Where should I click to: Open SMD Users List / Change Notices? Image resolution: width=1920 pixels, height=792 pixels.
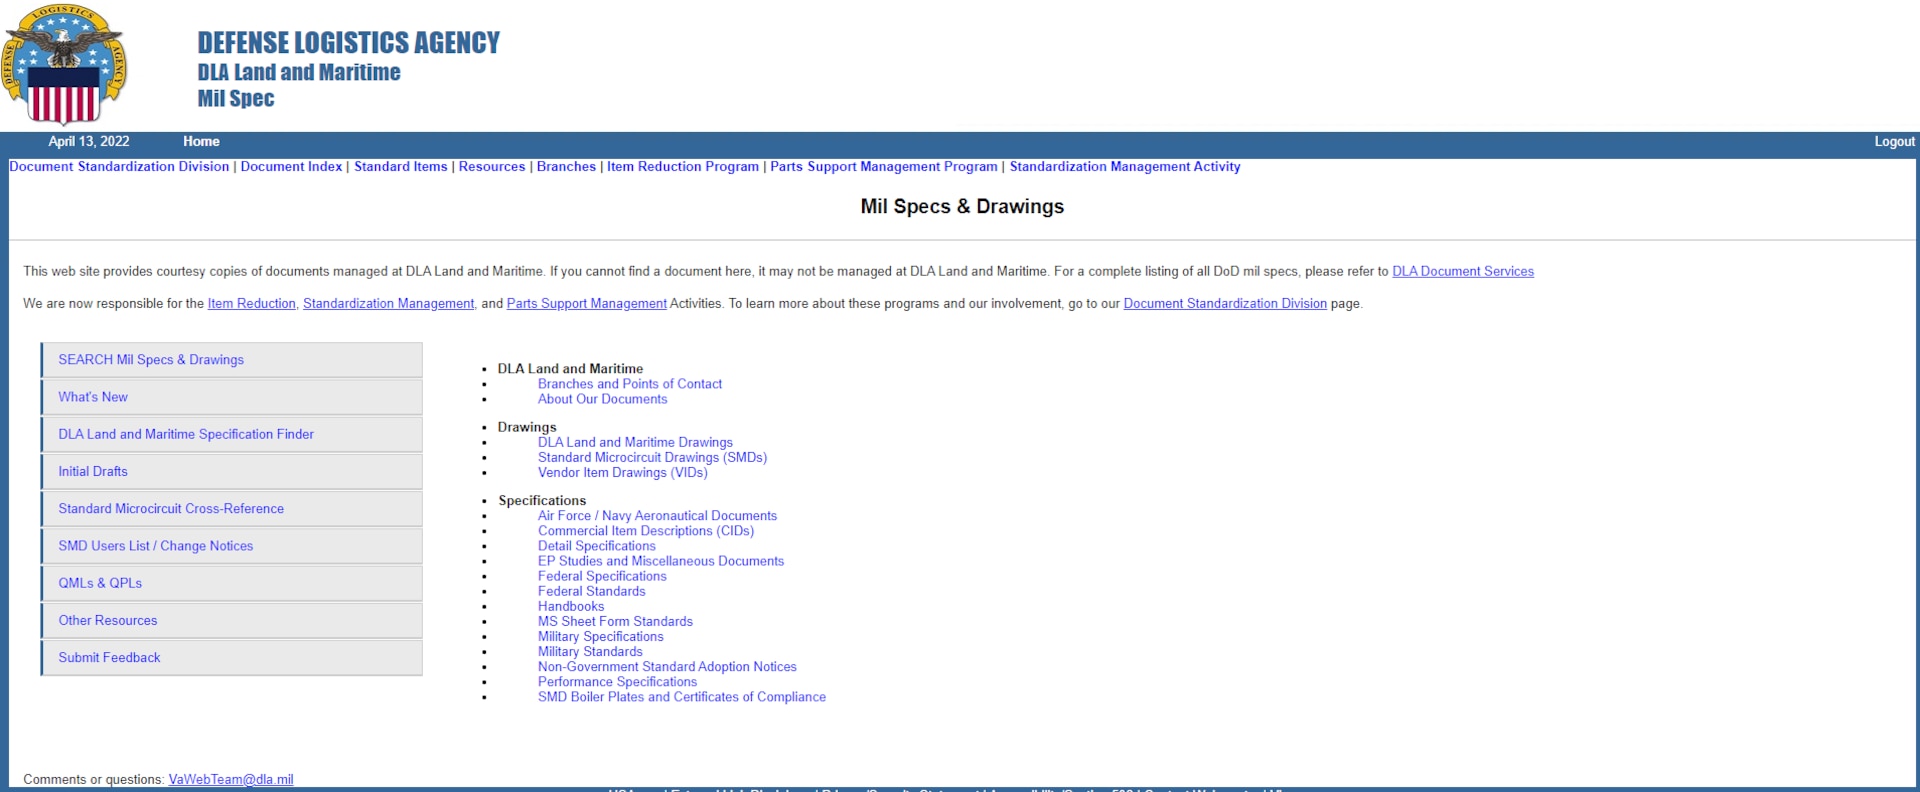point(232,546)
